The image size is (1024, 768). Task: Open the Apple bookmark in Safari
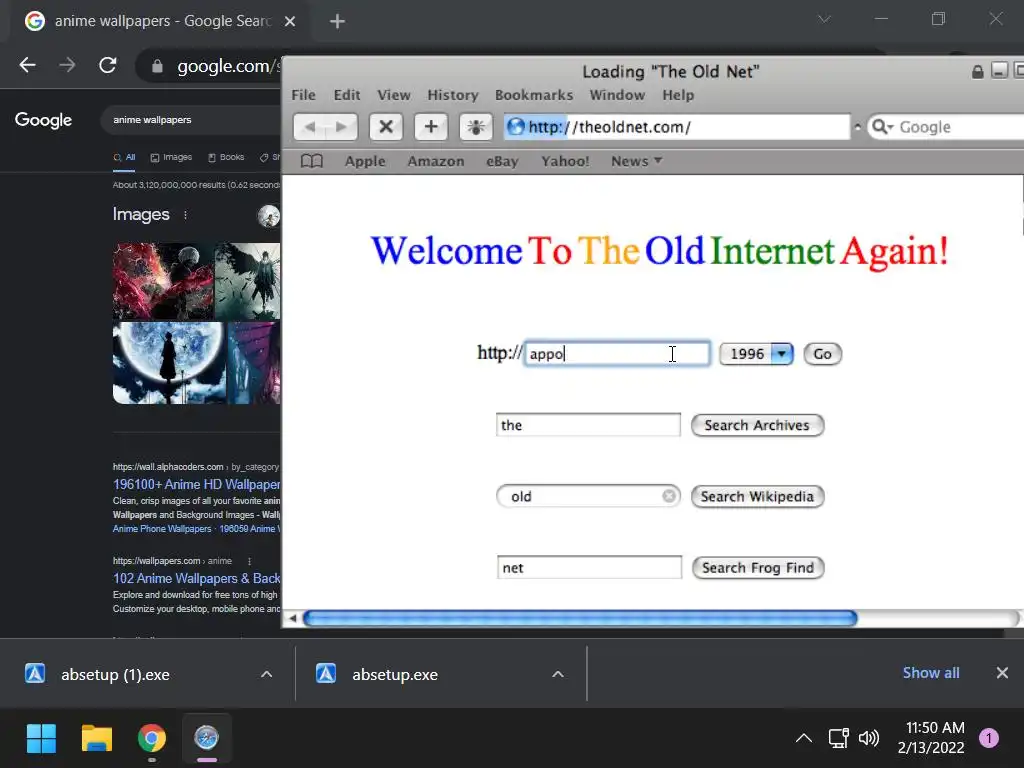pyautogui.click(x=365, y=161)
